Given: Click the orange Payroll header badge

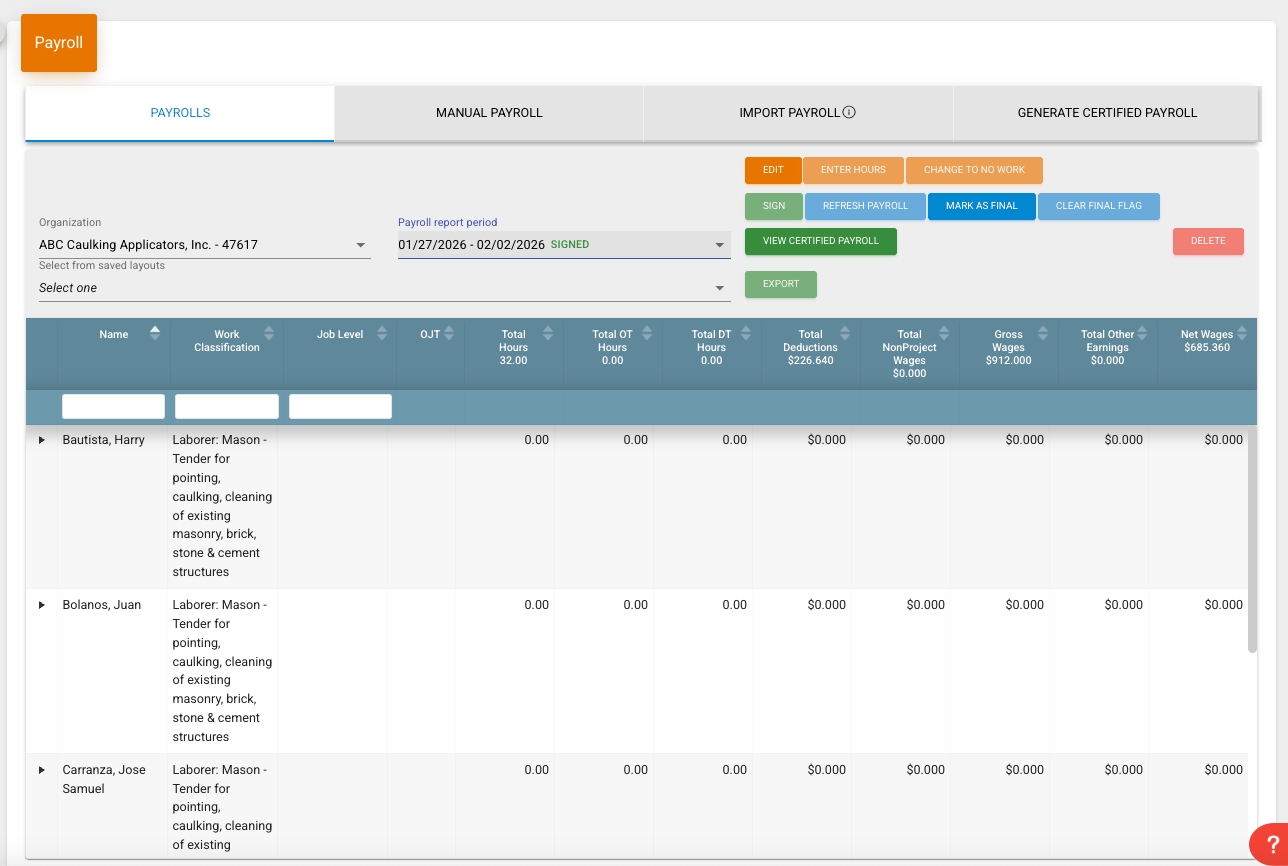Looking at the screenshot, I should tap(59, 43).
